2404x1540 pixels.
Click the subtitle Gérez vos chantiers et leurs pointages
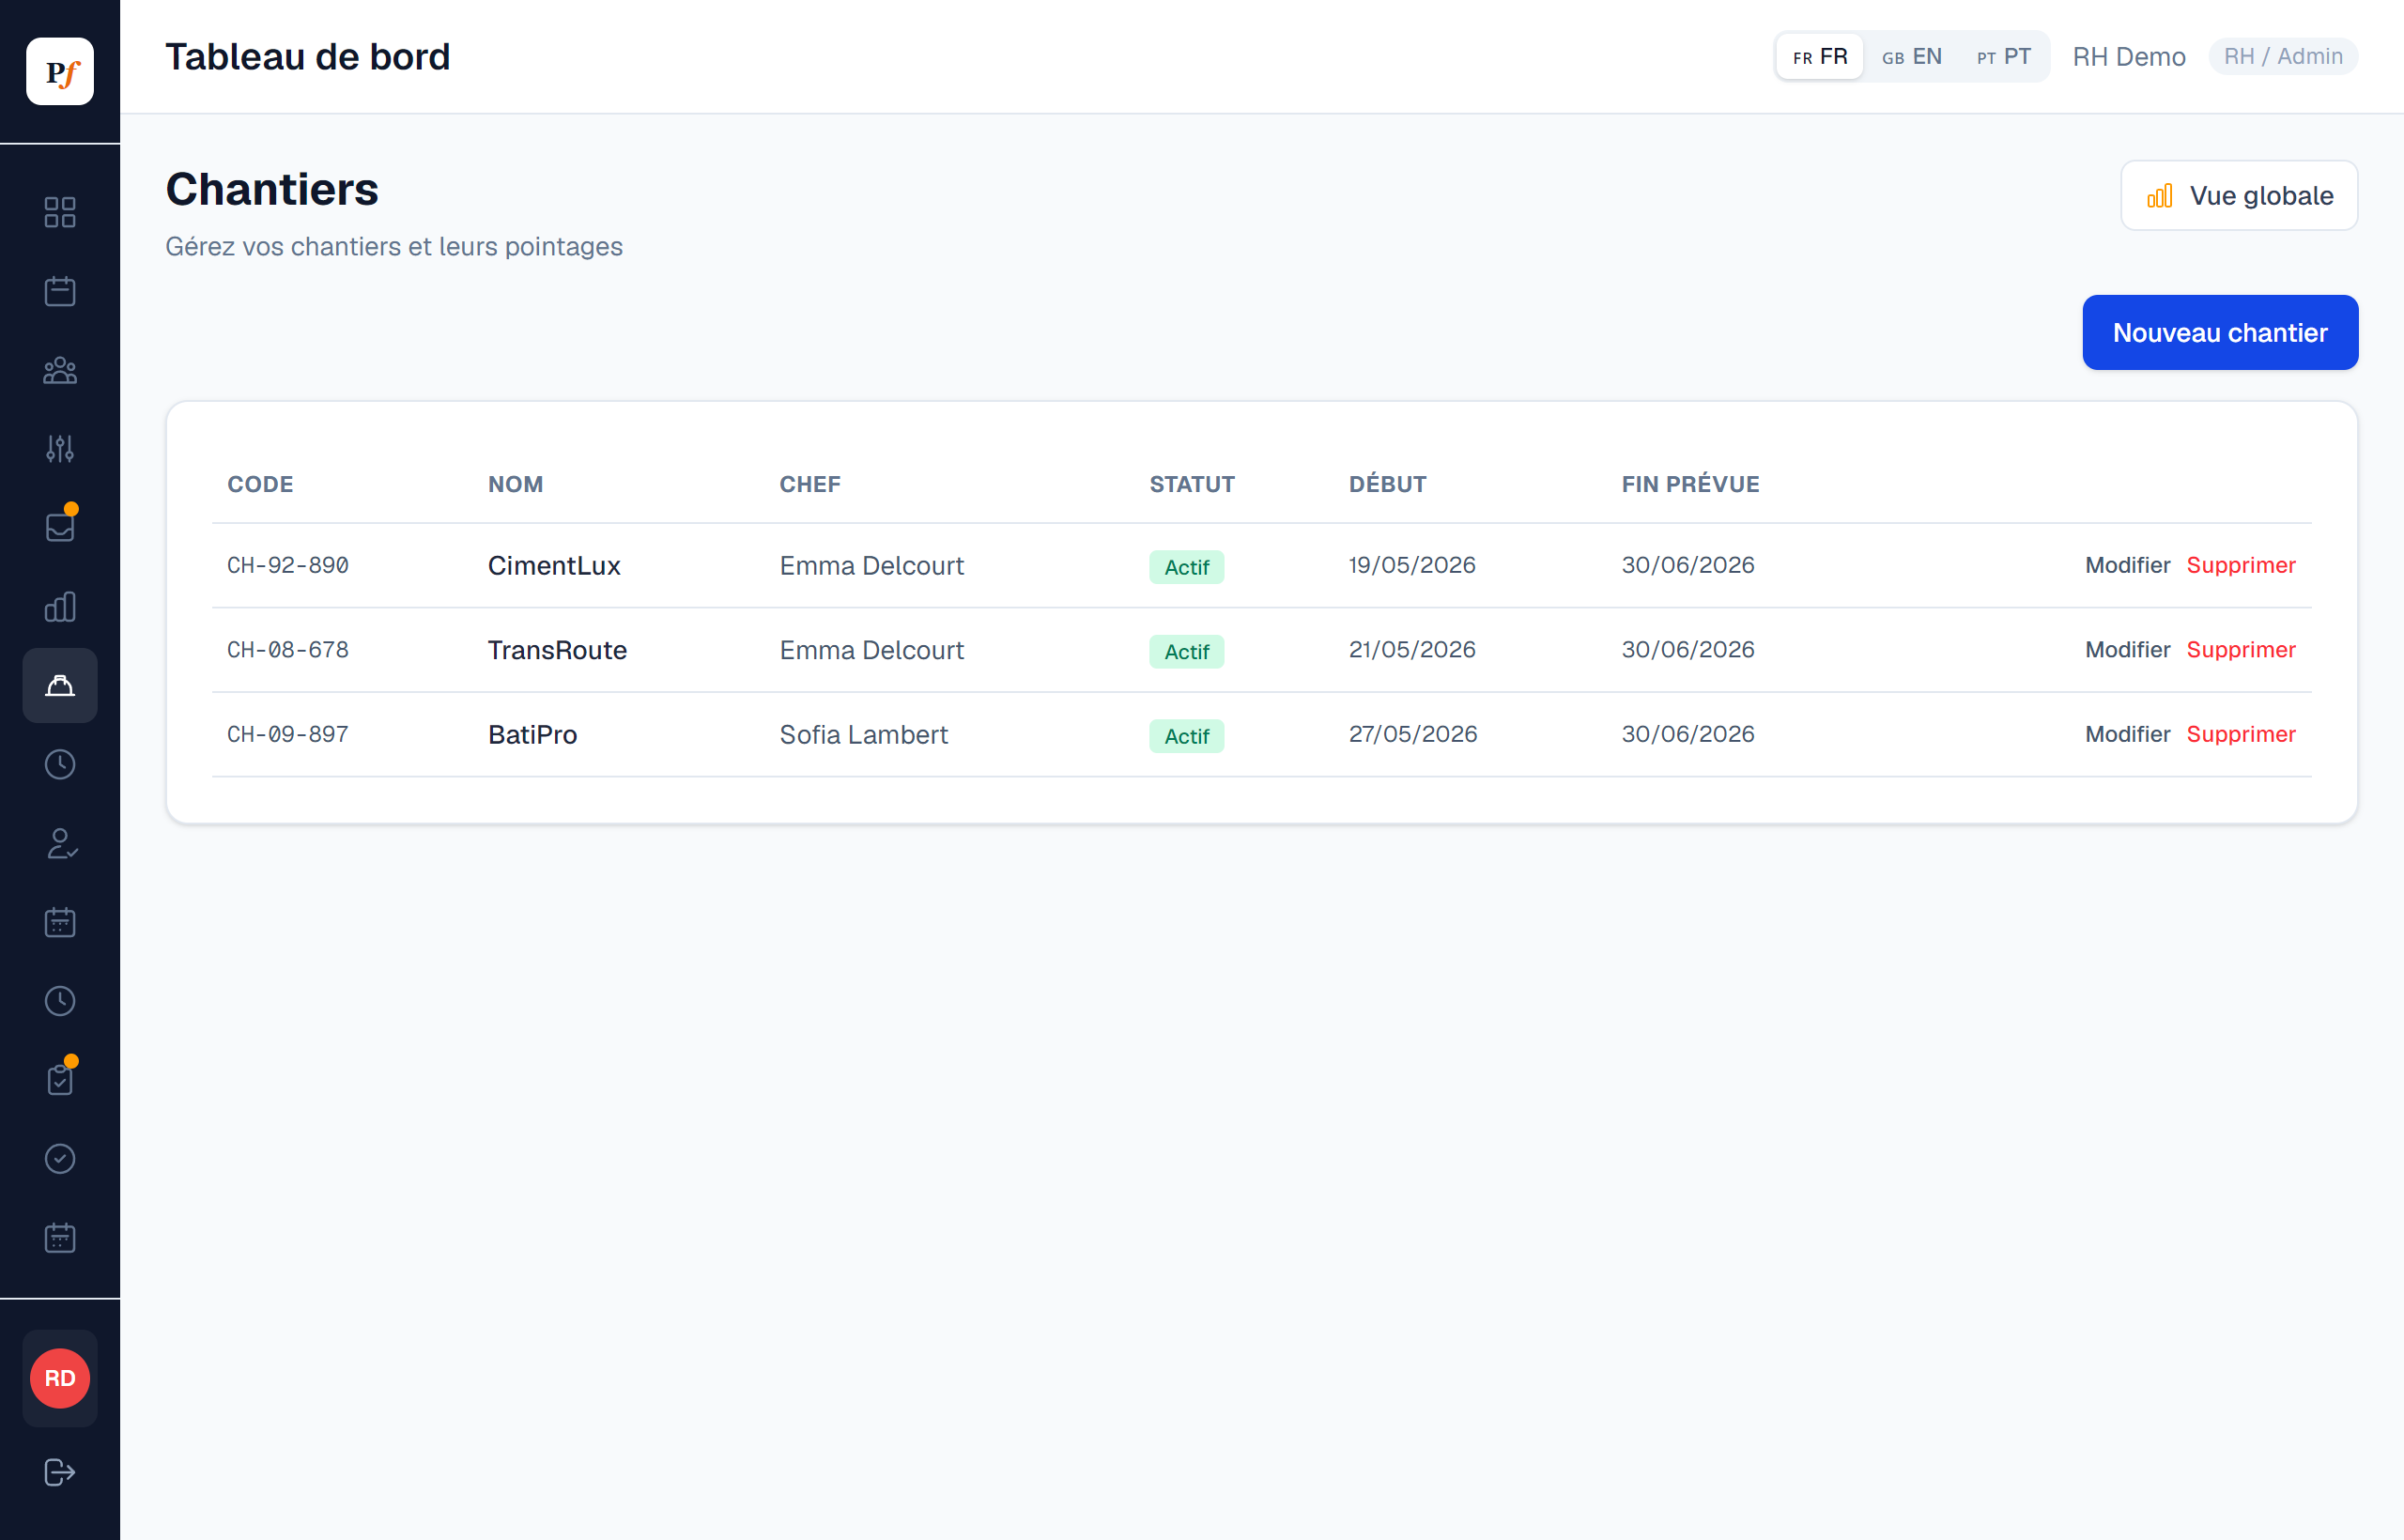coord(393,246)
